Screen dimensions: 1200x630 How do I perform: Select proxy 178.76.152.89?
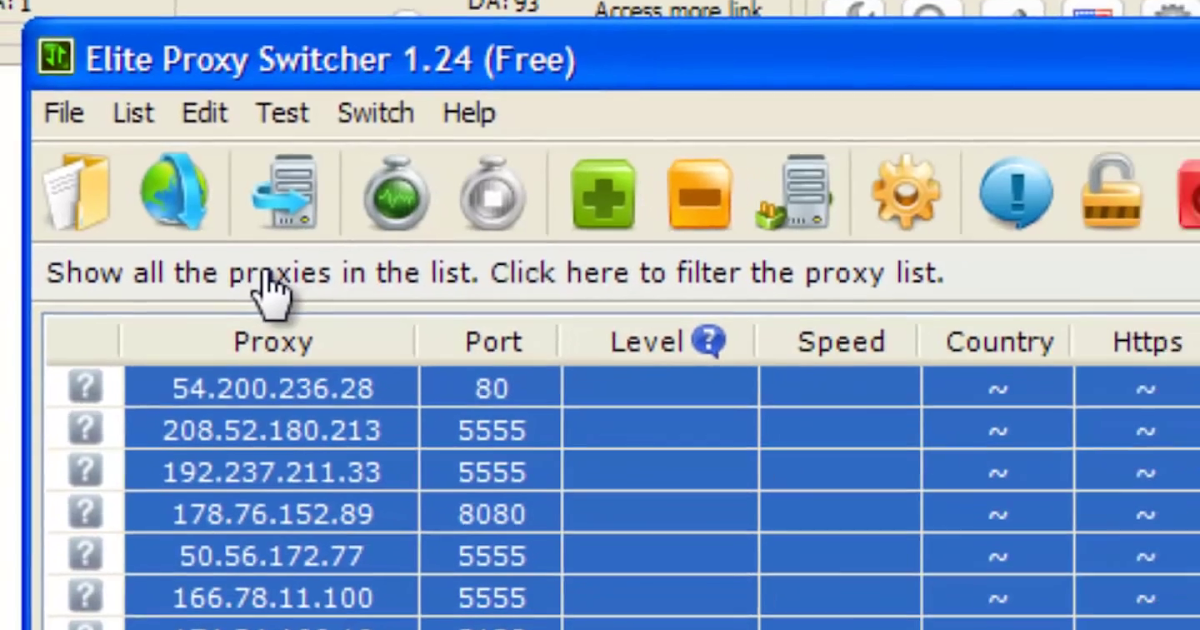click(272, 514)
